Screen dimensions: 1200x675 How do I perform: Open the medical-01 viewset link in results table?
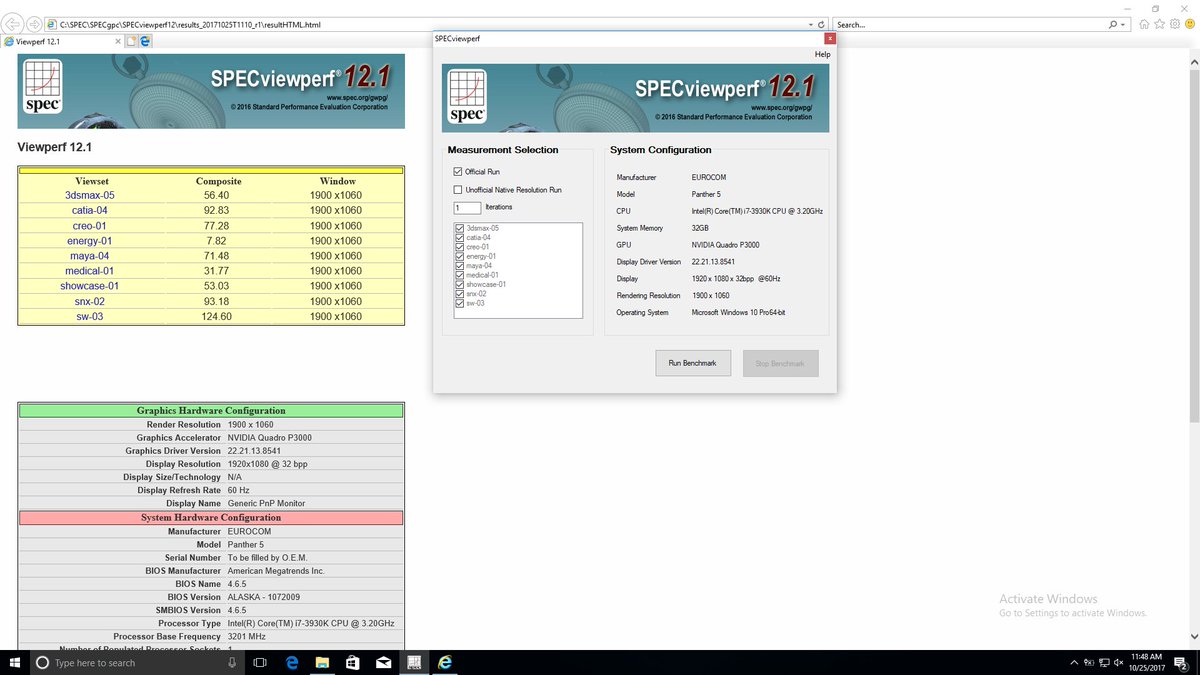click(x=90, y=271)
